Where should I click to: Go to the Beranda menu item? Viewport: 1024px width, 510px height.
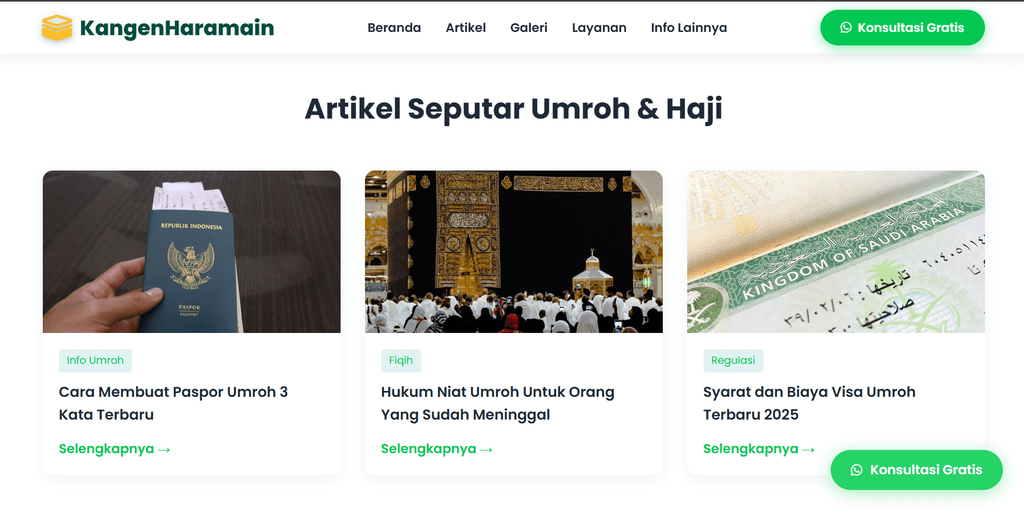pyautogui.click(x=394, y=28)
